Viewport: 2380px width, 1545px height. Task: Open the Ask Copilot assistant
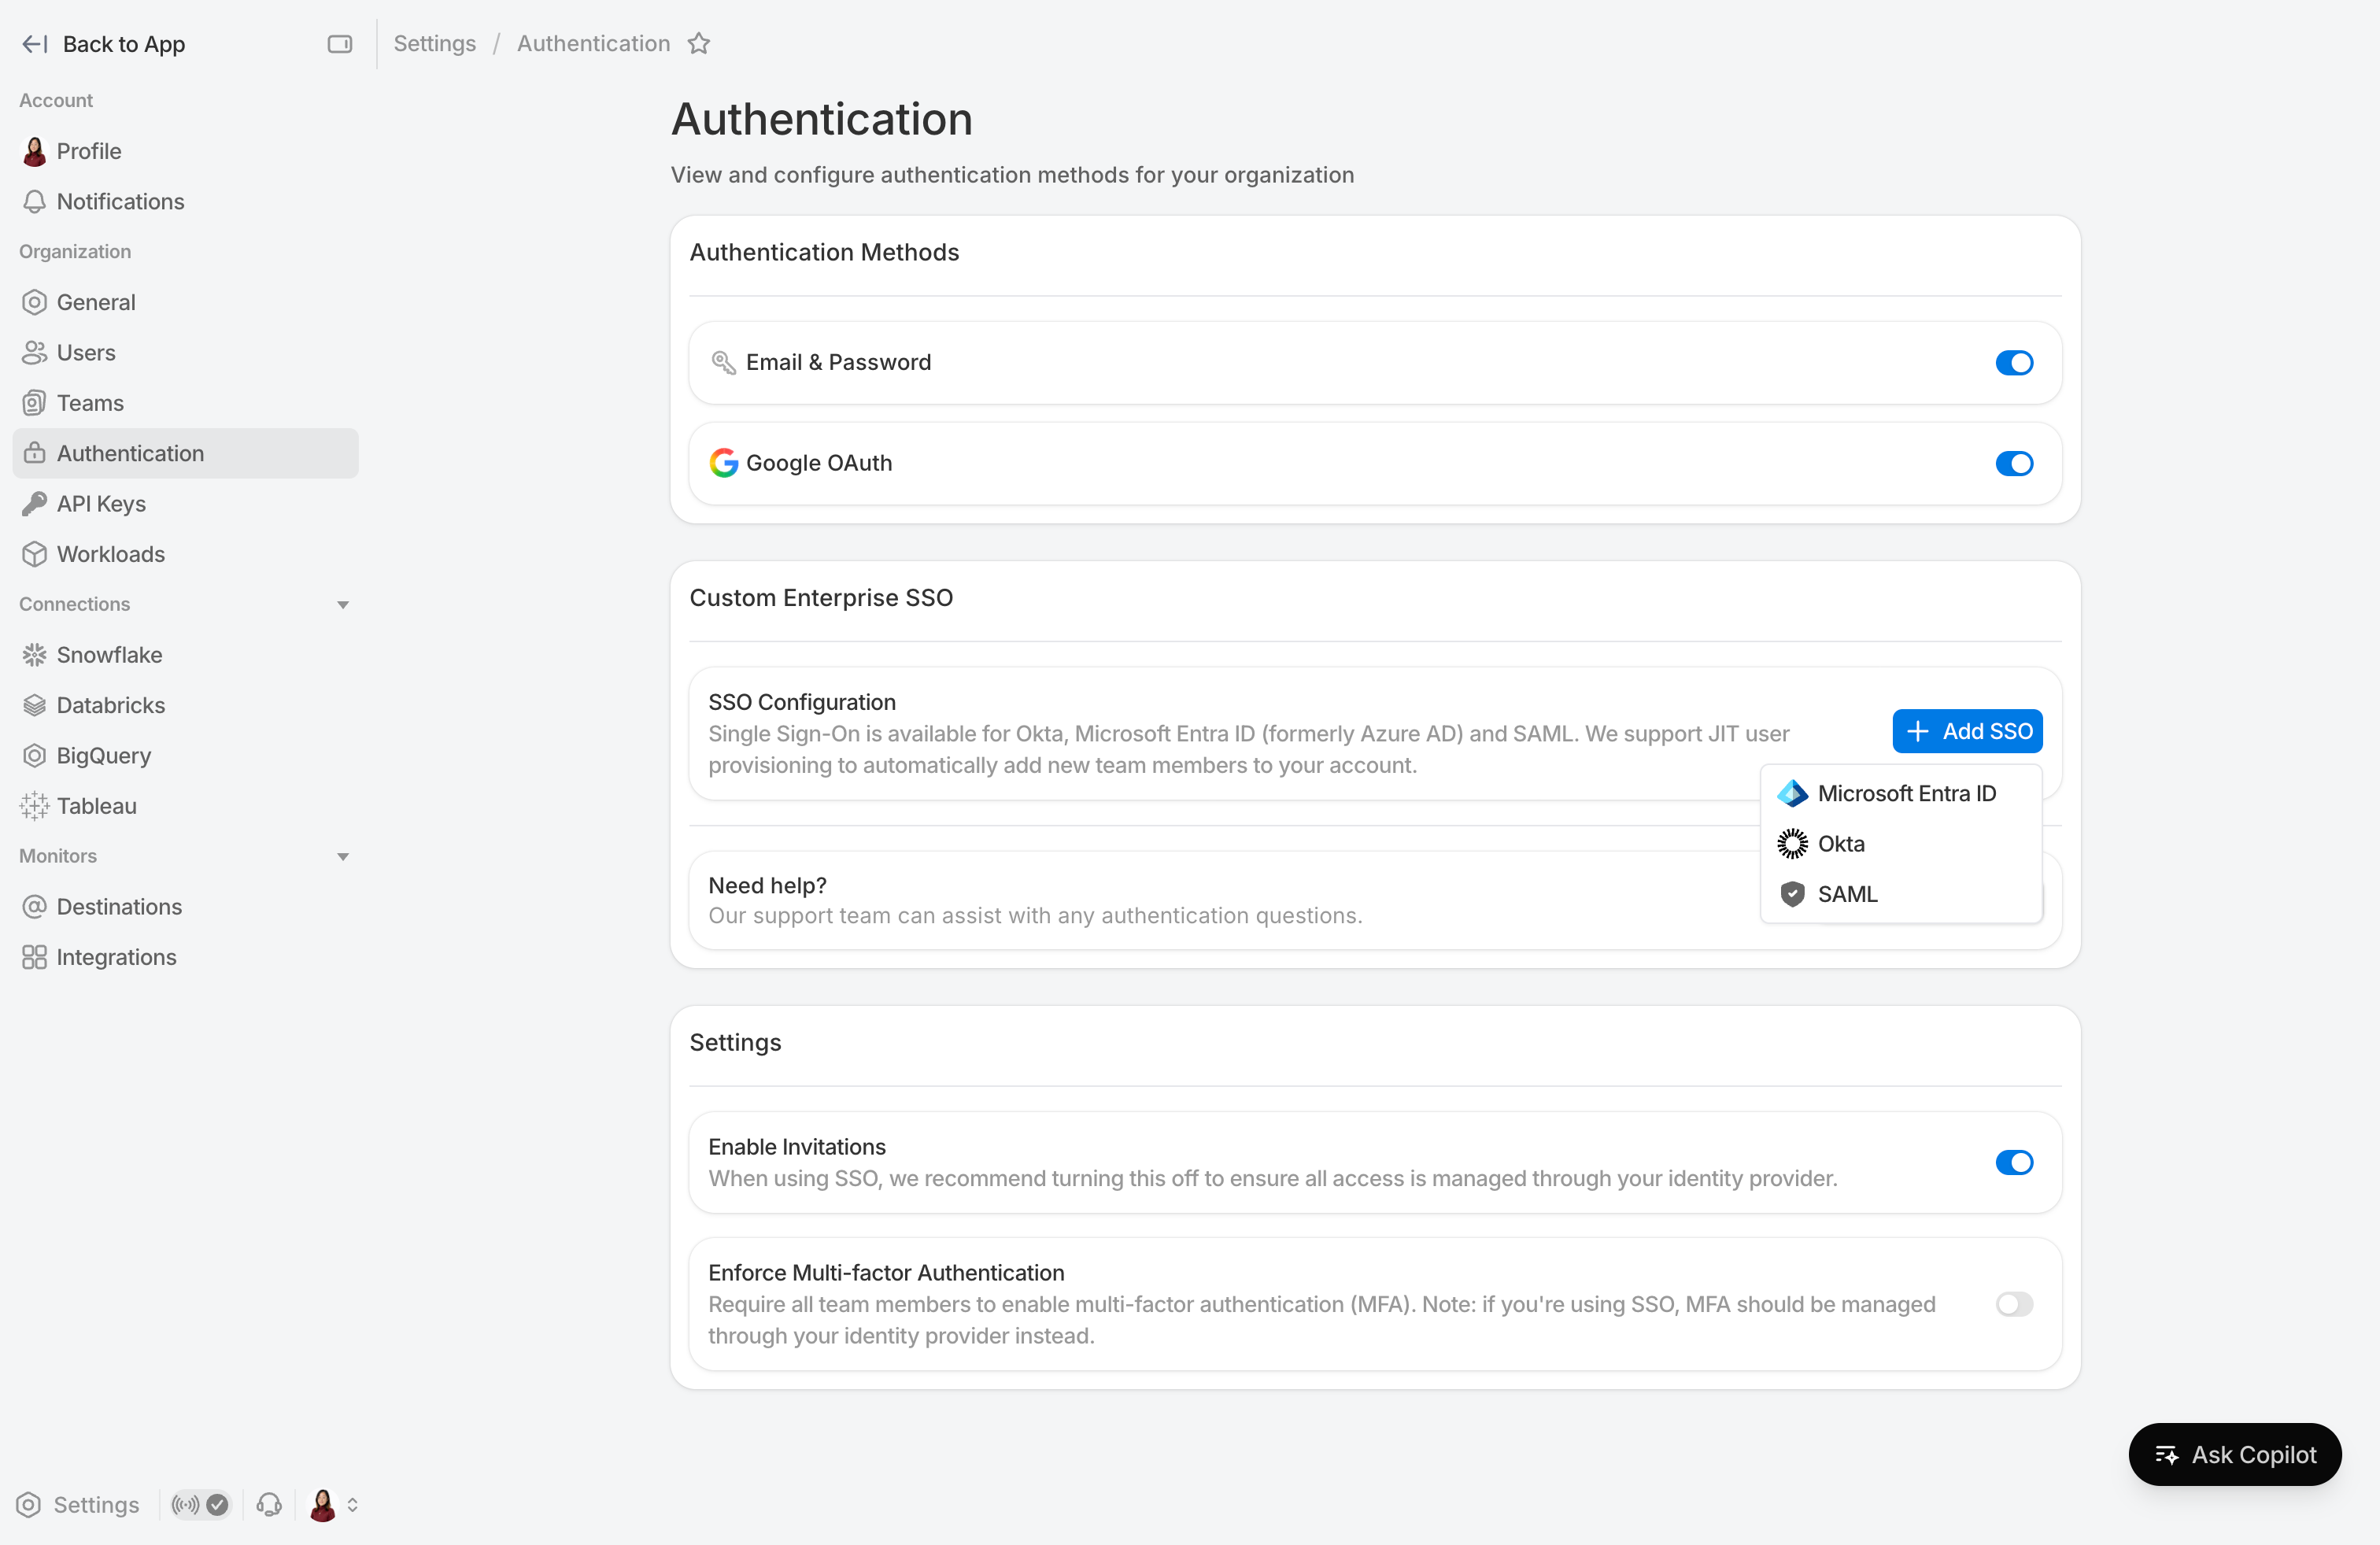coord(2234,1454)
